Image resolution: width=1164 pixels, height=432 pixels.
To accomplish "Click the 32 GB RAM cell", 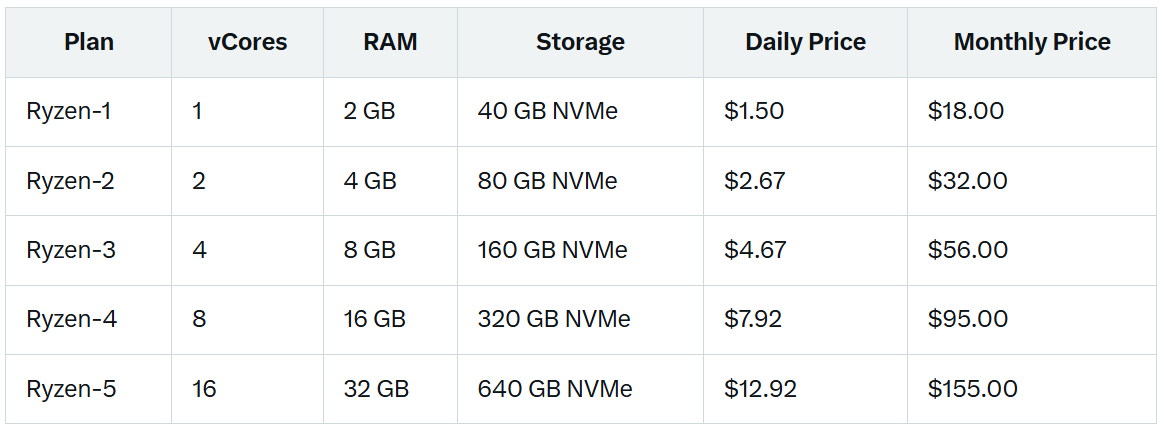I will pyautogui.click(x=390, y=390).
